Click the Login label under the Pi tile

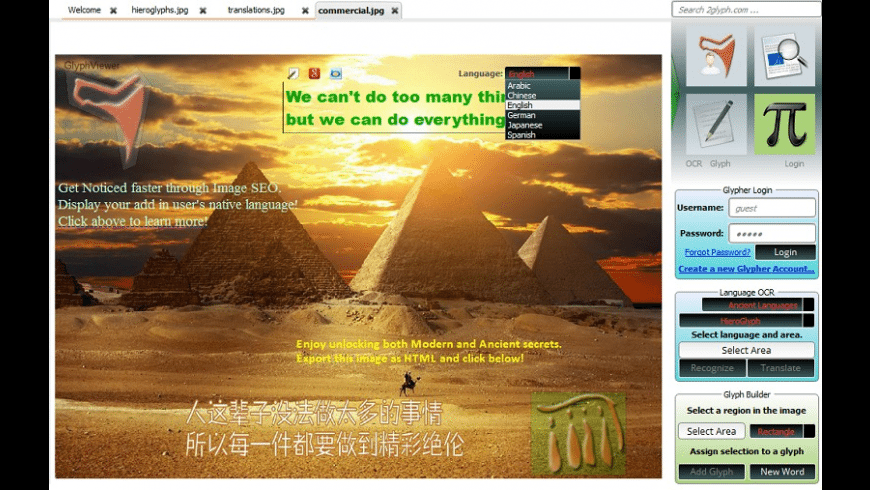(x=794, y=164)
